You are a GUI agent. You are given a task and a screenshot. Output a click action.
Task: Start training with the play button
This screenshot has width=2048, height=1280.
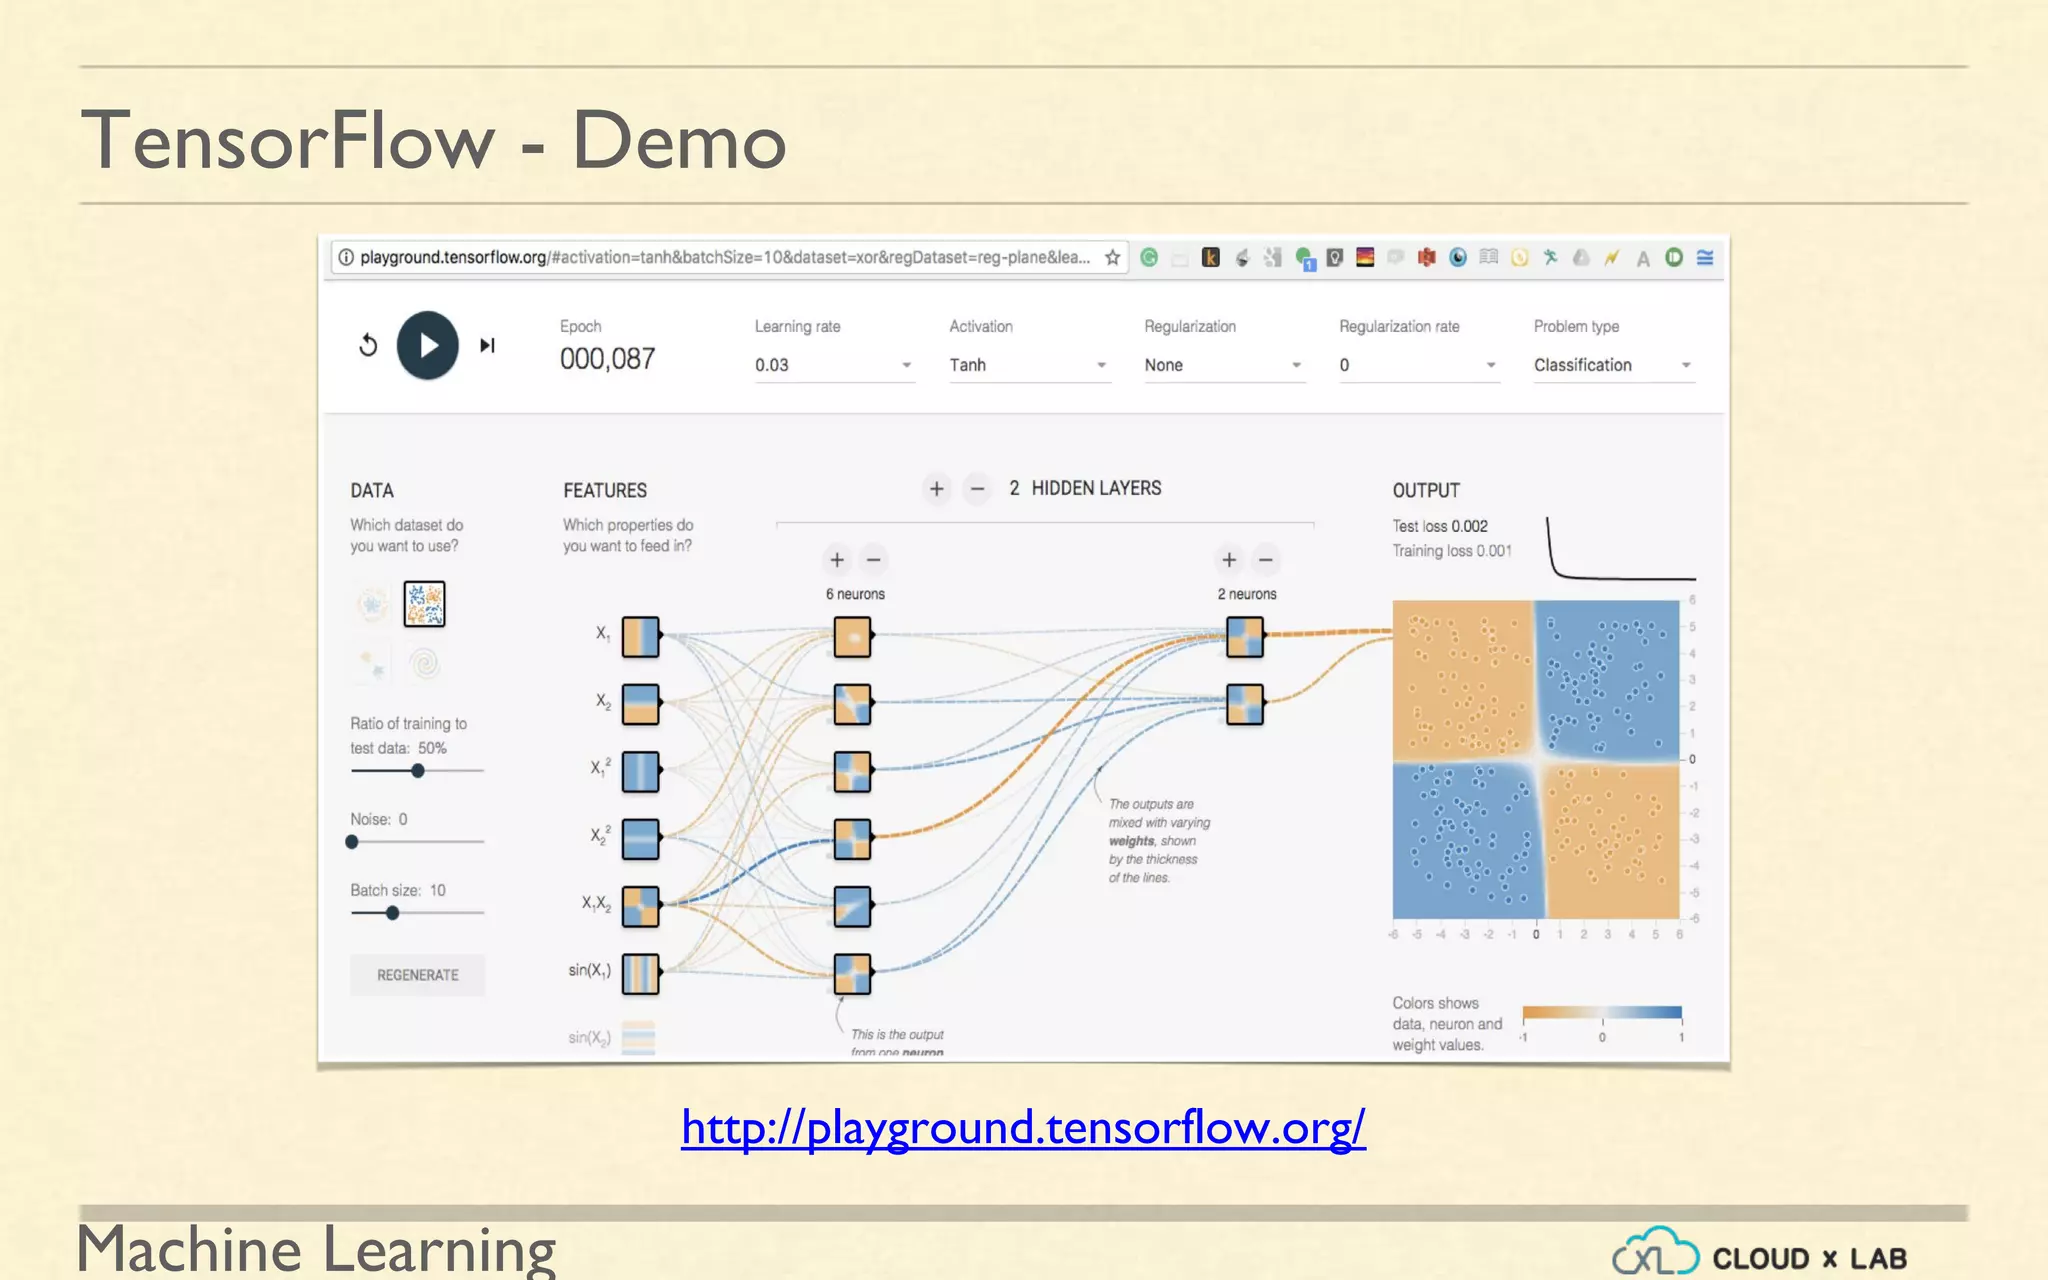point(428,345)
